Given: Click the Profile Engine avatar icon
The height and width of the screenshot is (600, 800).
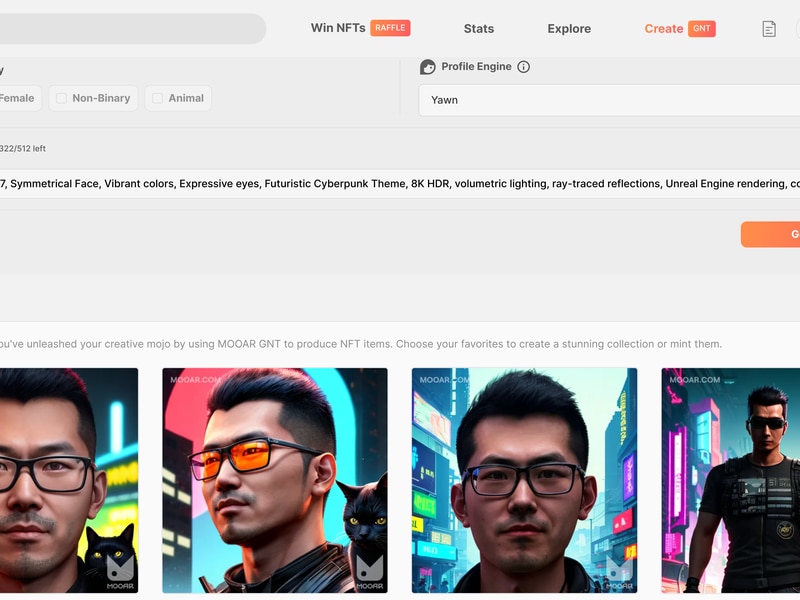Looking at the screenshot, I should [428, 67].
